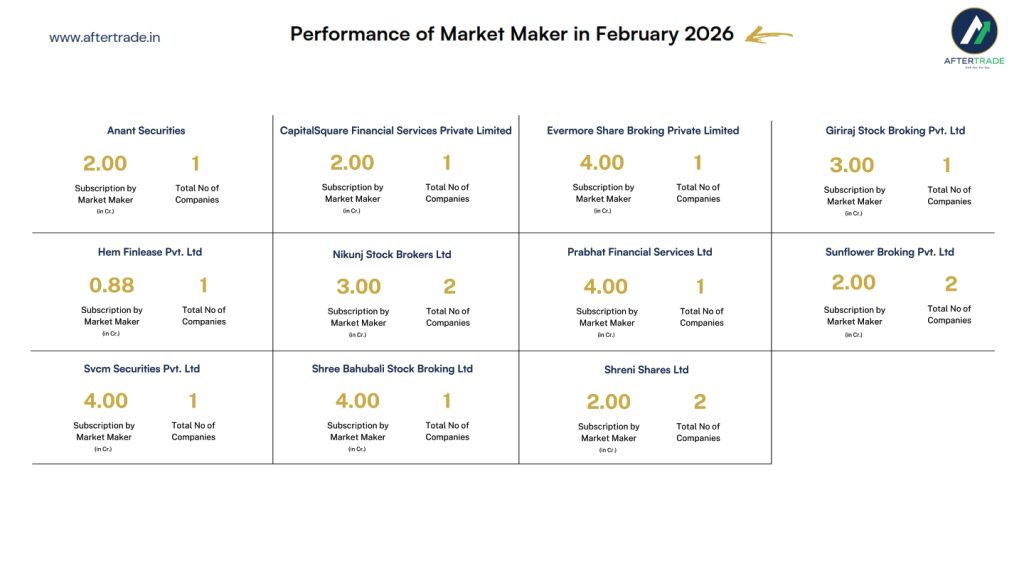Select Evermore Share Broking Private Limited heading
The height and width of the screenshot is (576, 1024).
(643, 131)
